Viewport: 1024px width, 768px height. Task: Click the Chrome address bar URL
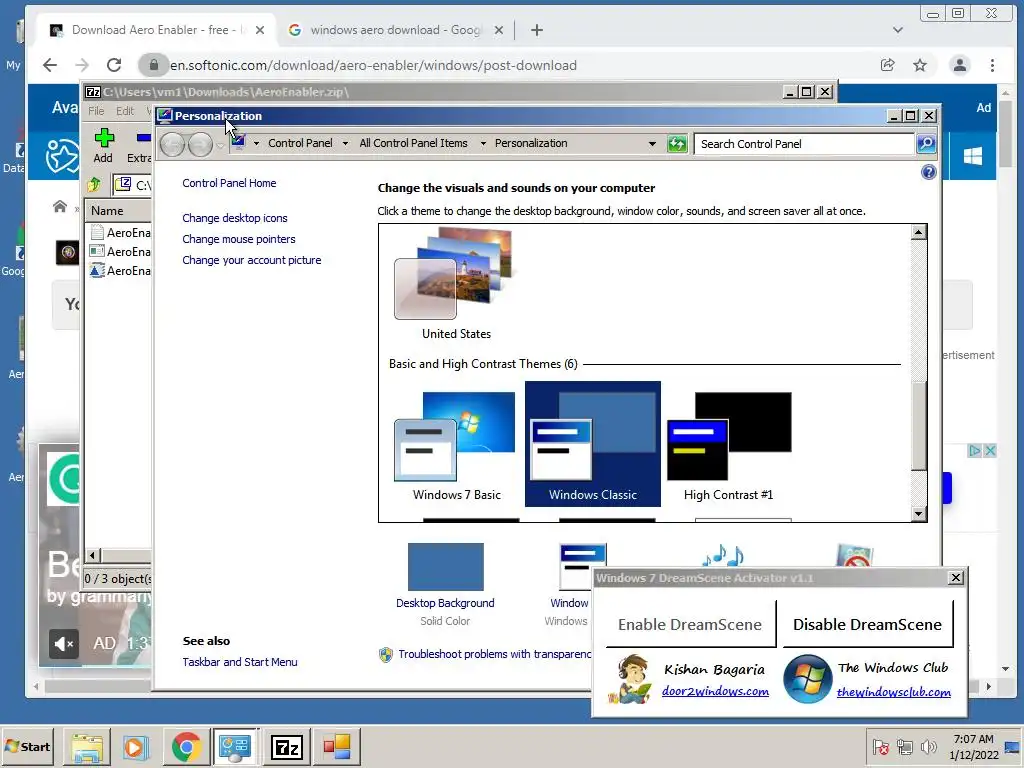coord(374,65)
